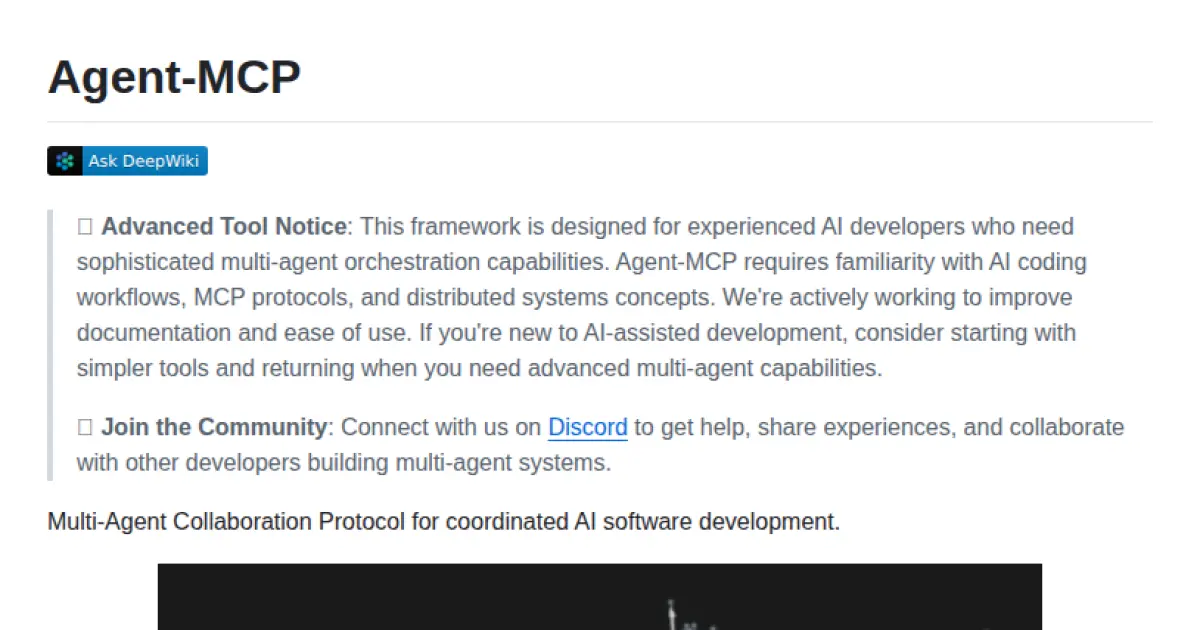Open the Discord link
The width and height of the screenshot is (1200, 630).
pyautogui.click(x=587, y=428)
